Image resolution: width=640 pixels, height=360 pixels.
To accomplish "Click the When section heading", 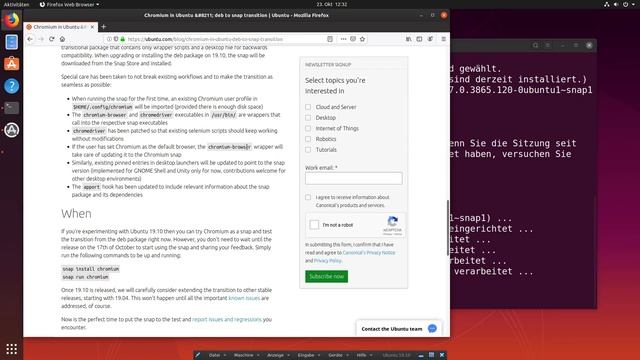I will coord(76,213).
